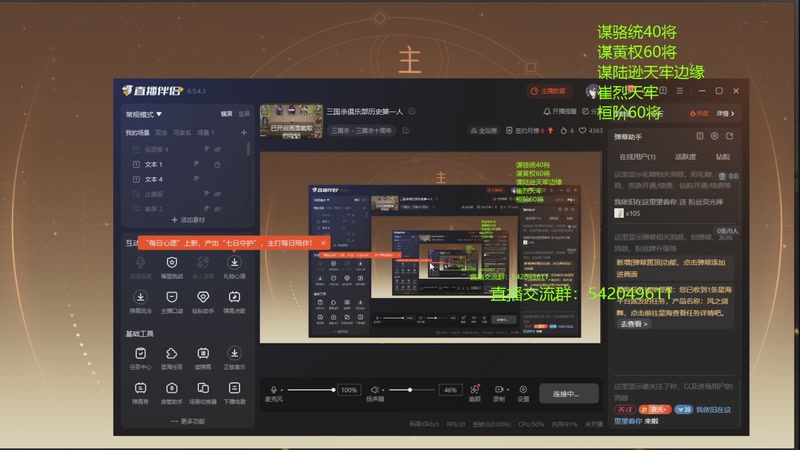Open the 房管助手 room admin tool
The height and width of the screenshot is (450, 800).
coord(171,392)
